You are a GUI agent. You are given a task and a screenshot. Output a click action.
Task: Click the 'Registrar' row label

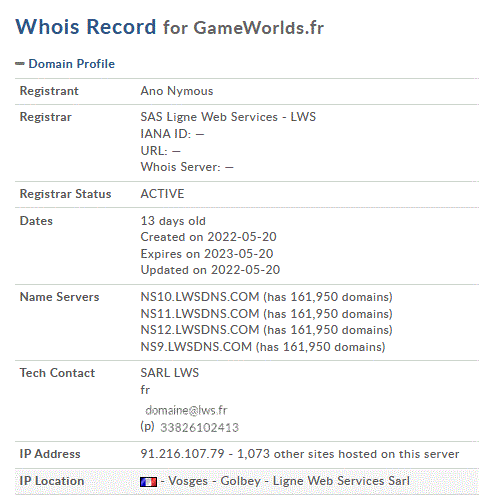click(x=46, y=117)
